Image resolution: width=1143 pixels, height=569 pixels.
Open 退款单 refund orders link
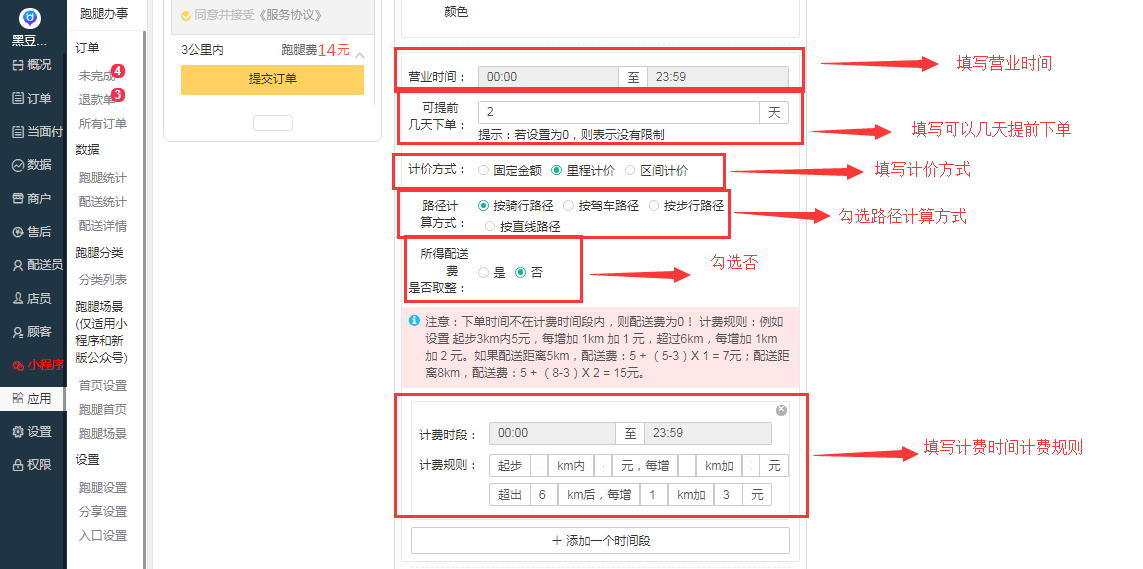[x=96, y=100]
